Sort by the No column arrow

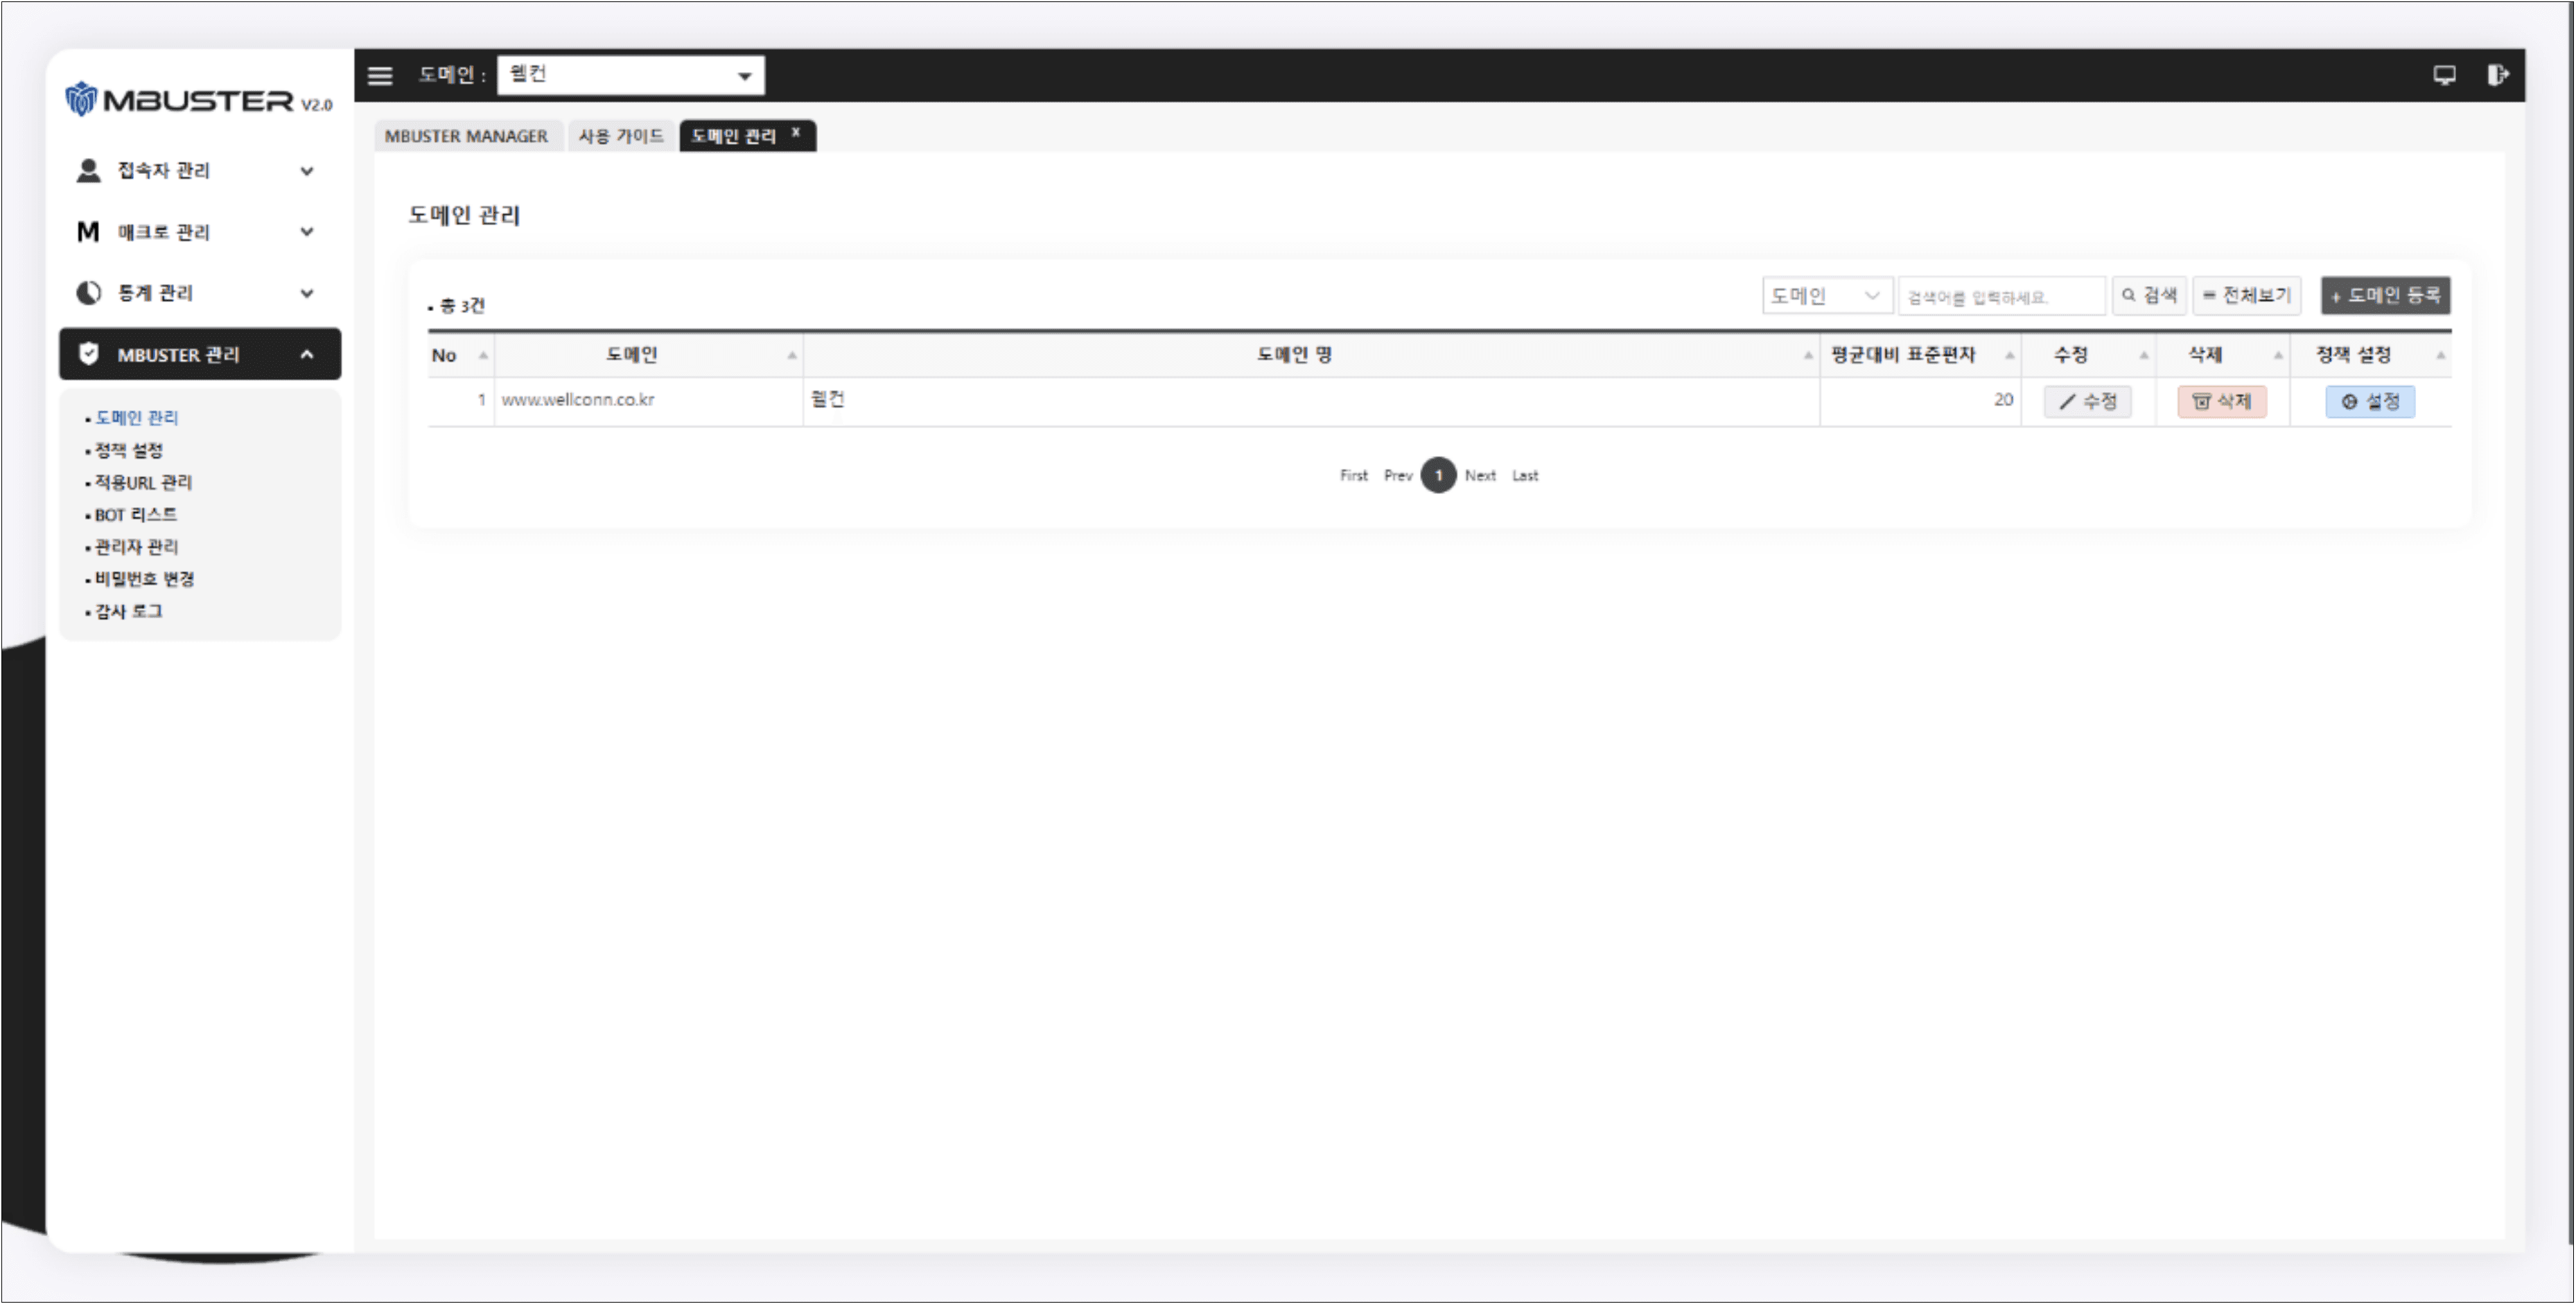click(483, 356)
